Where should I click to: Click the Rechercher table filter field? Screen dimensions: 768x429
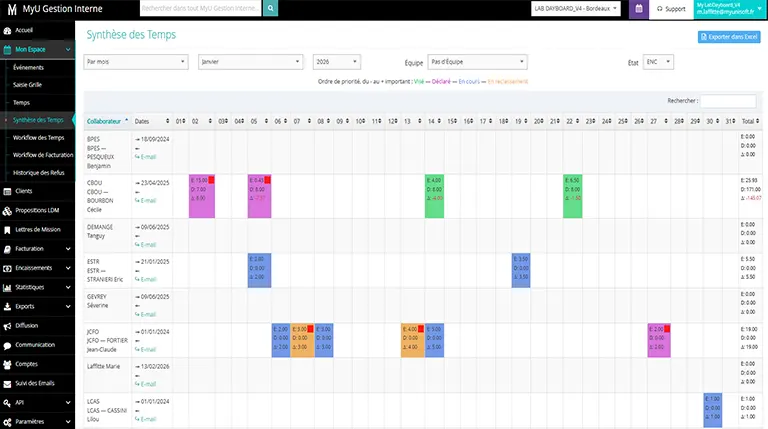click(x=728, y=101)
